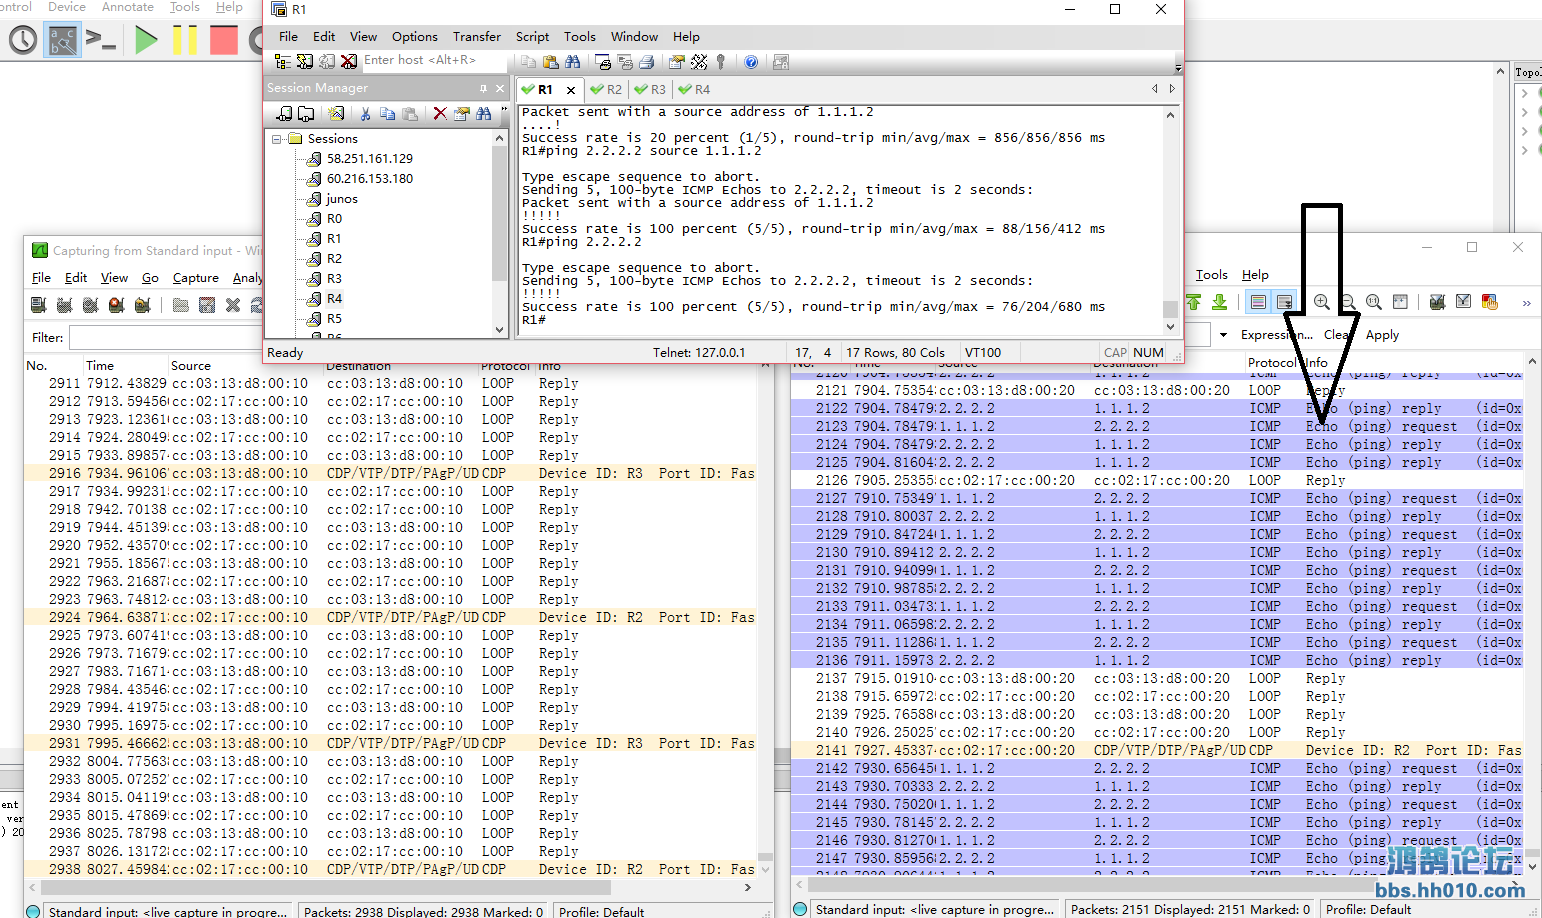This screenshot has height=918, width=1542.
Task: Open SecureCRT Transfer menu
Action: [477, 37]
